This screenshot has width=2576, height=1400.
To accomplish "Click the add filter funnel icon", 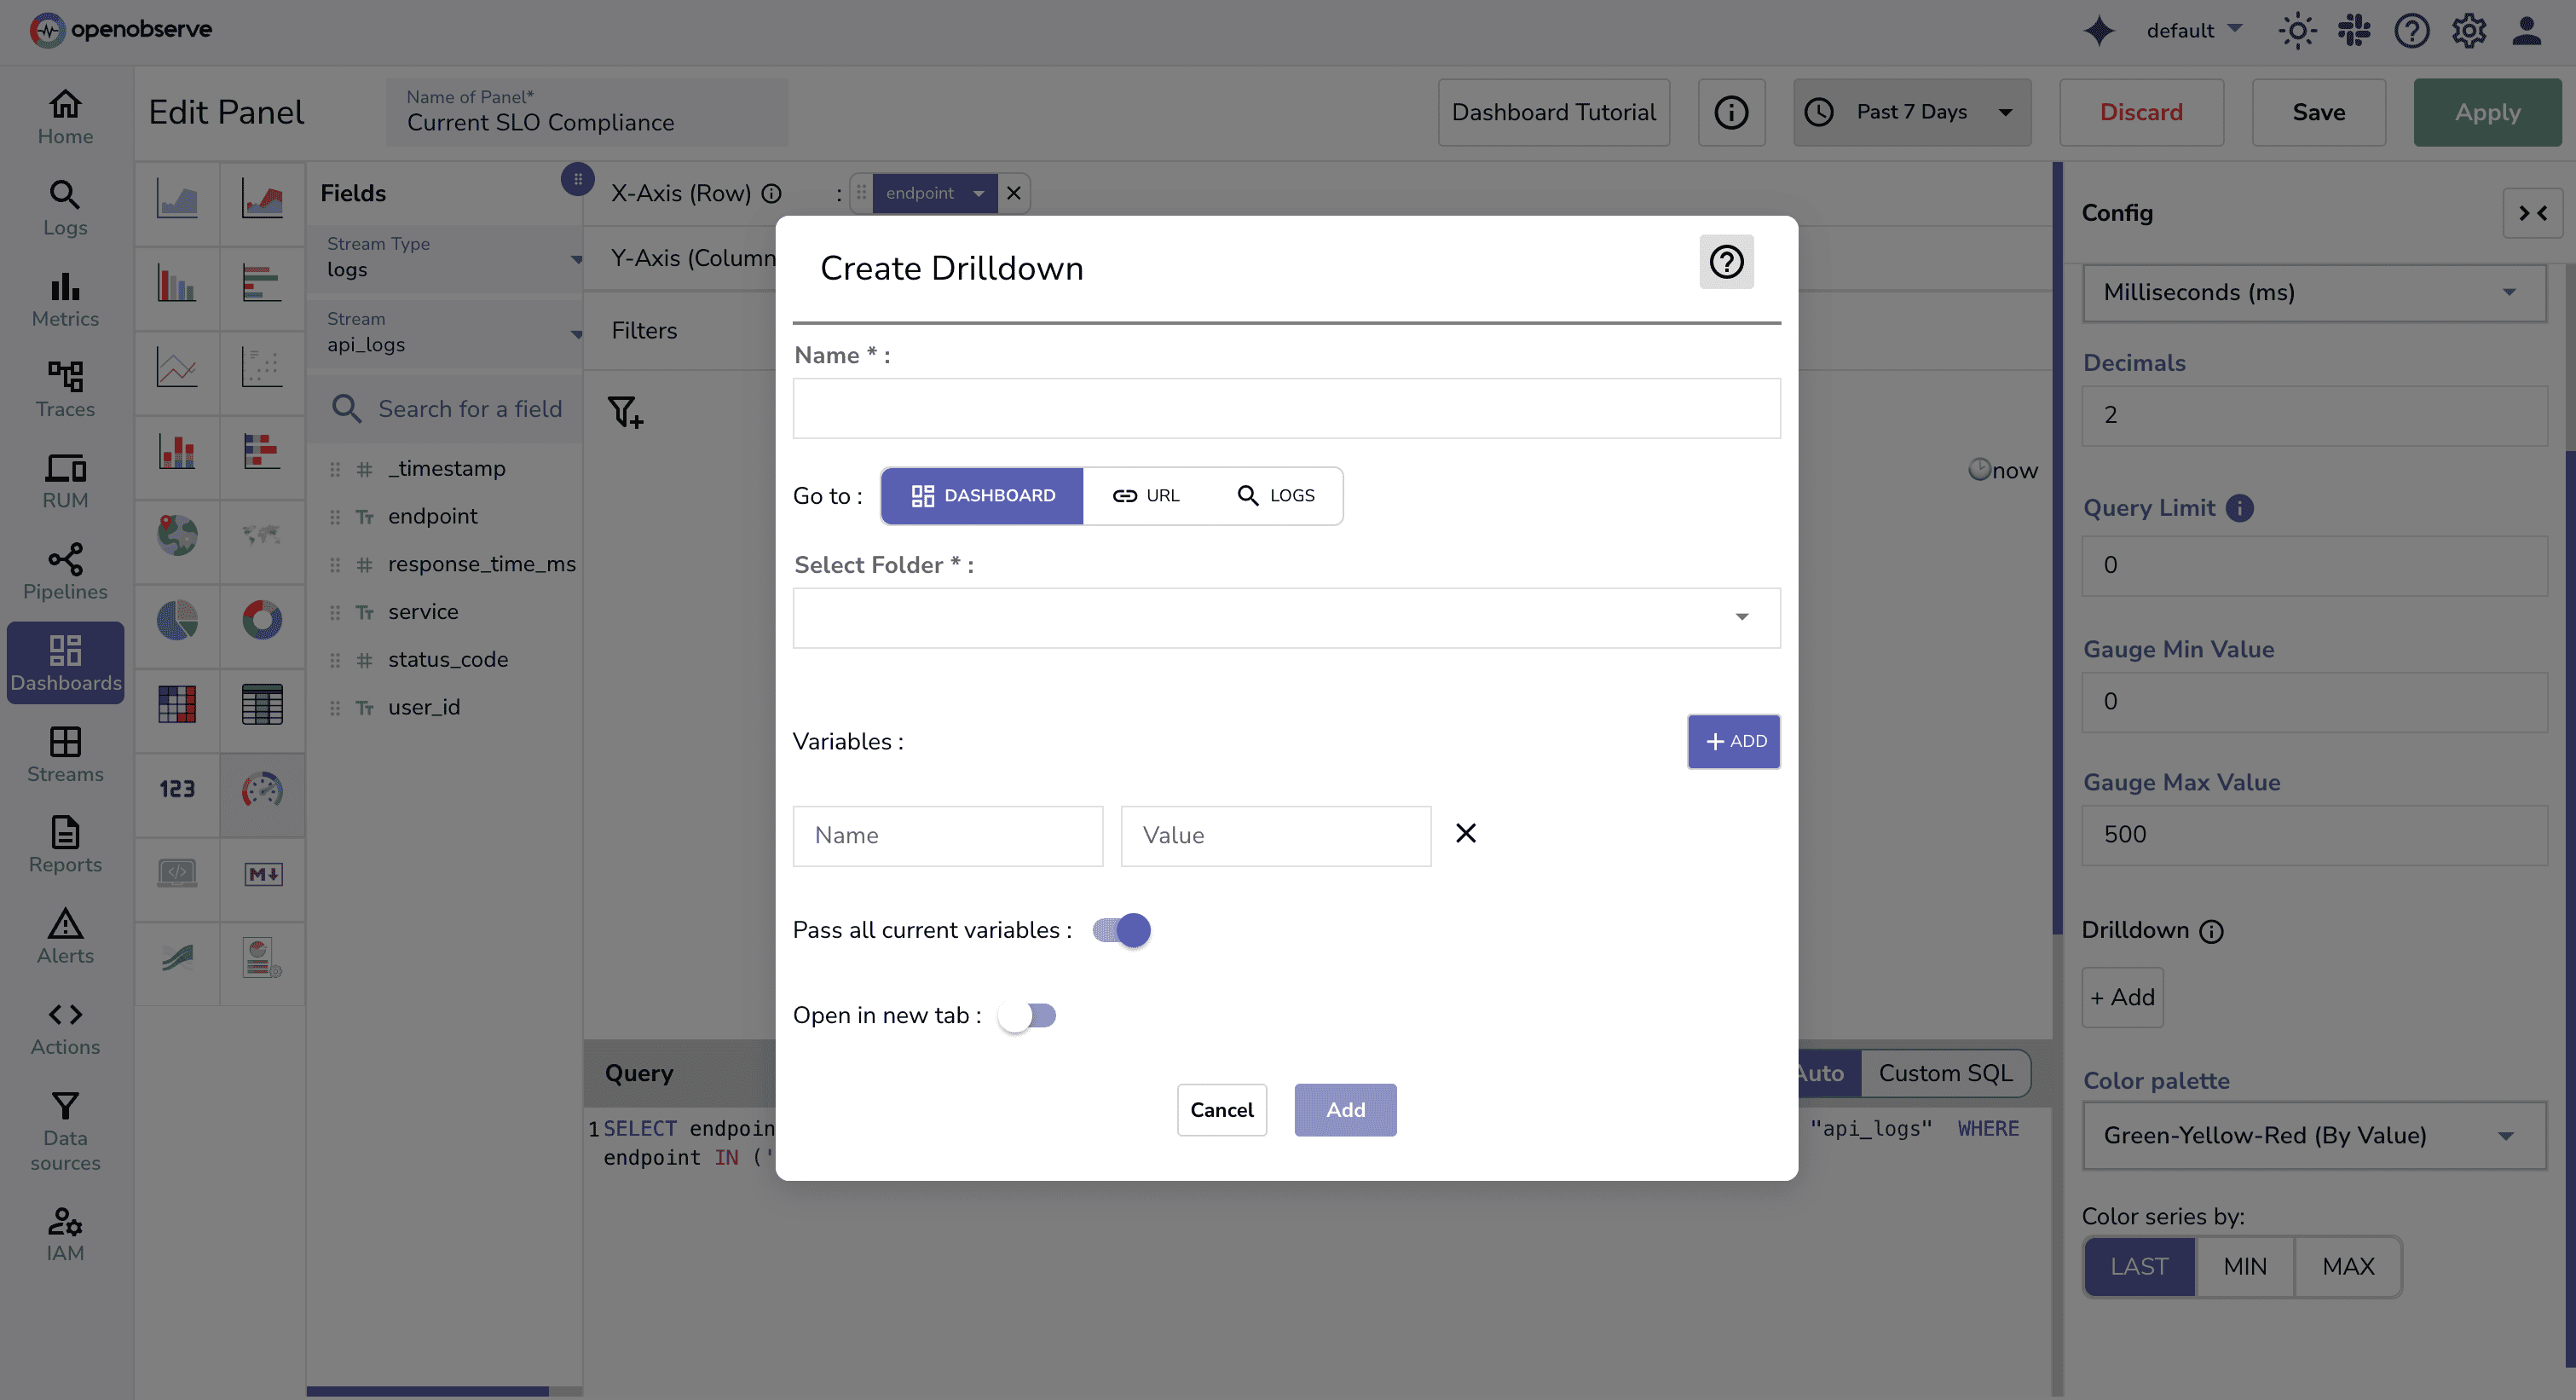I will coord(625,412).
